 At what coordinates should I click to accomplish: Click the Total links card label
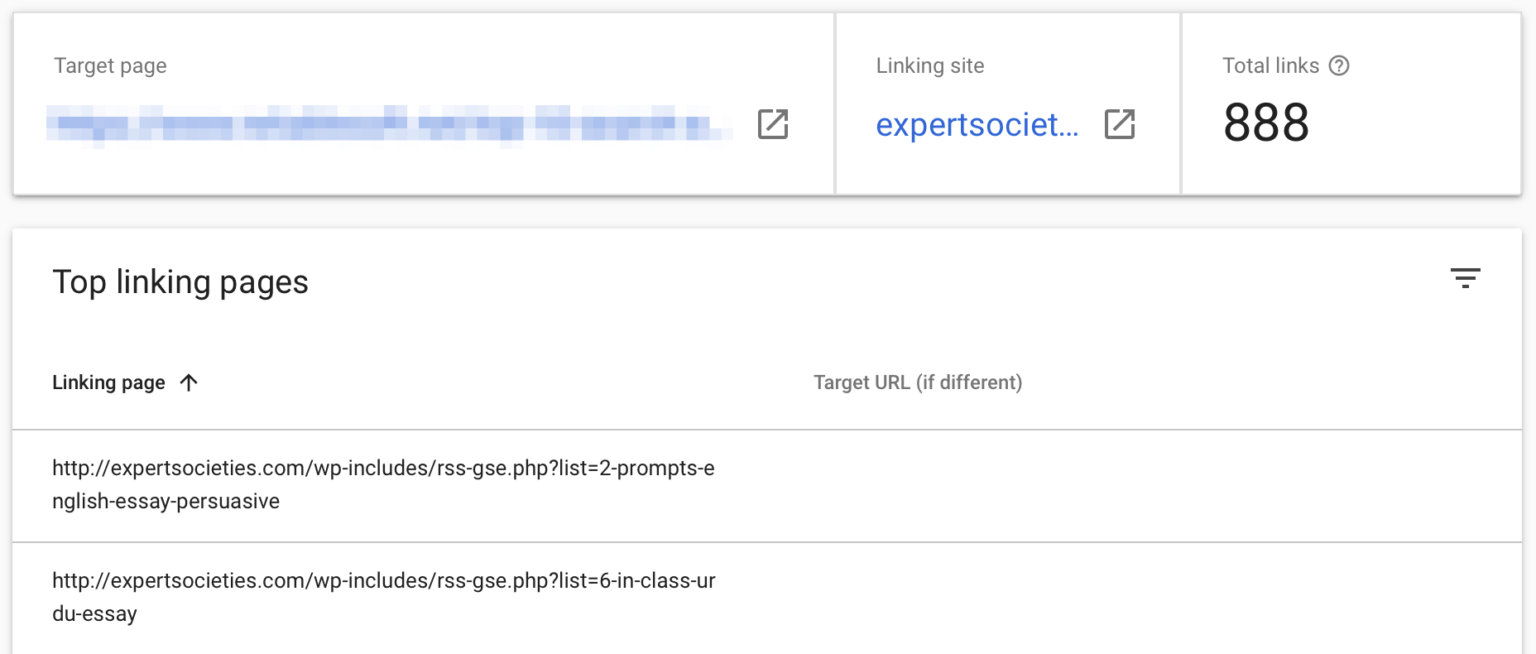click(1271, 65)
